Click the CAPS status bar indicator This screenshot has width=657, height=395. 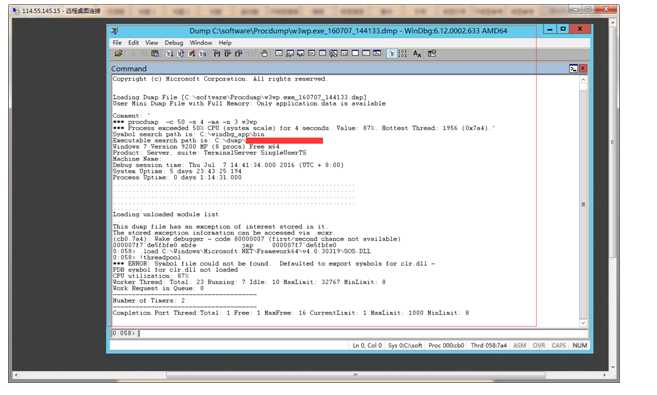559,346
